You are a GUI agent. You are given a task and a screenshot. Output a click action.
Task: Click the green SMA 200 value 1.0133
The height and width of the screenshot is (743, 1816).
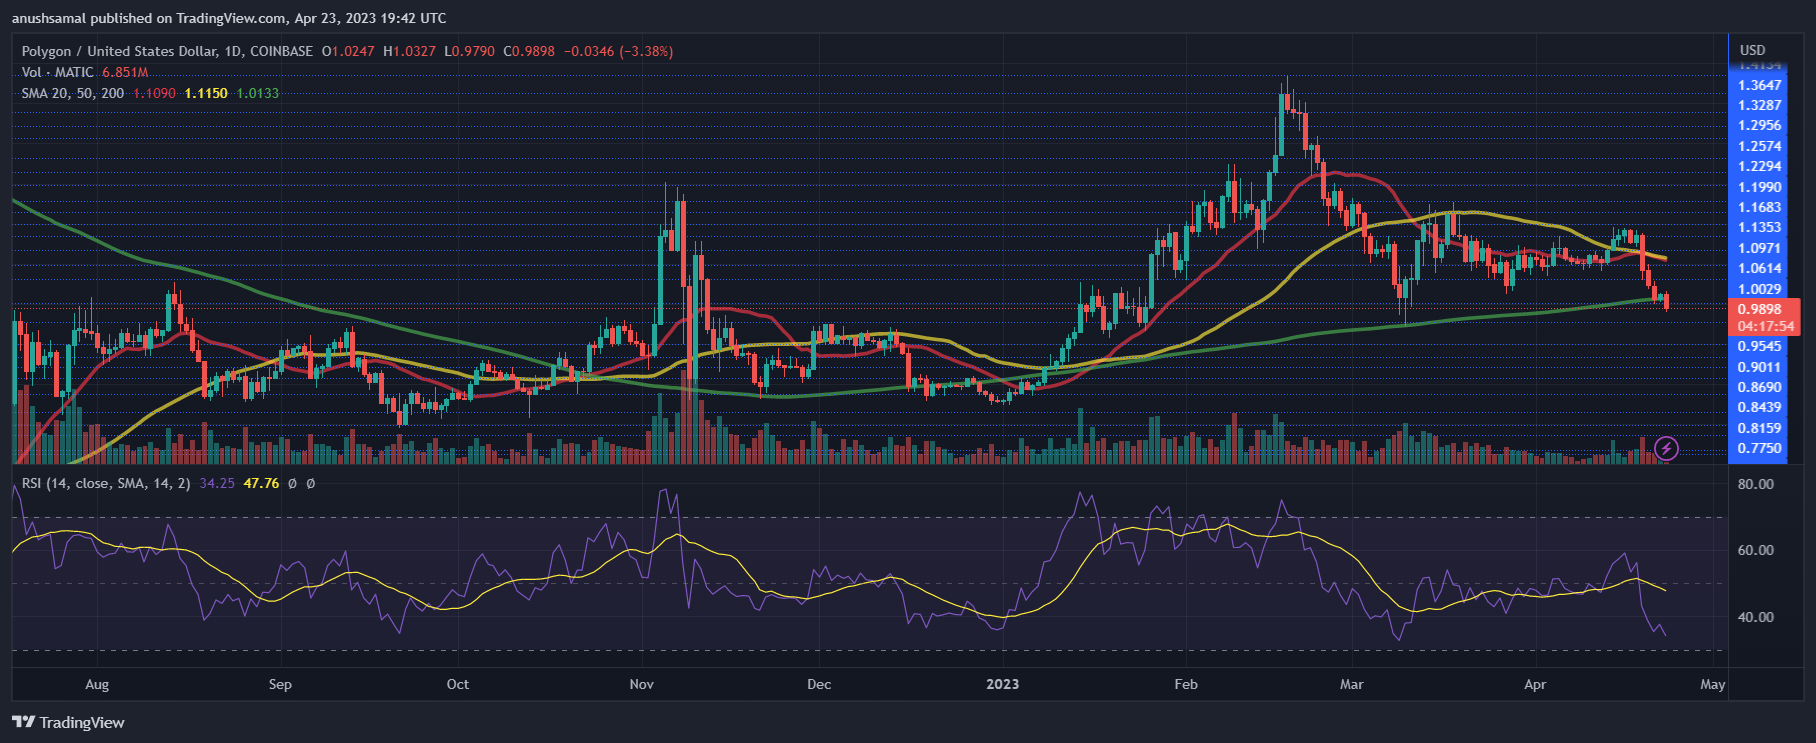click(258, 93)
